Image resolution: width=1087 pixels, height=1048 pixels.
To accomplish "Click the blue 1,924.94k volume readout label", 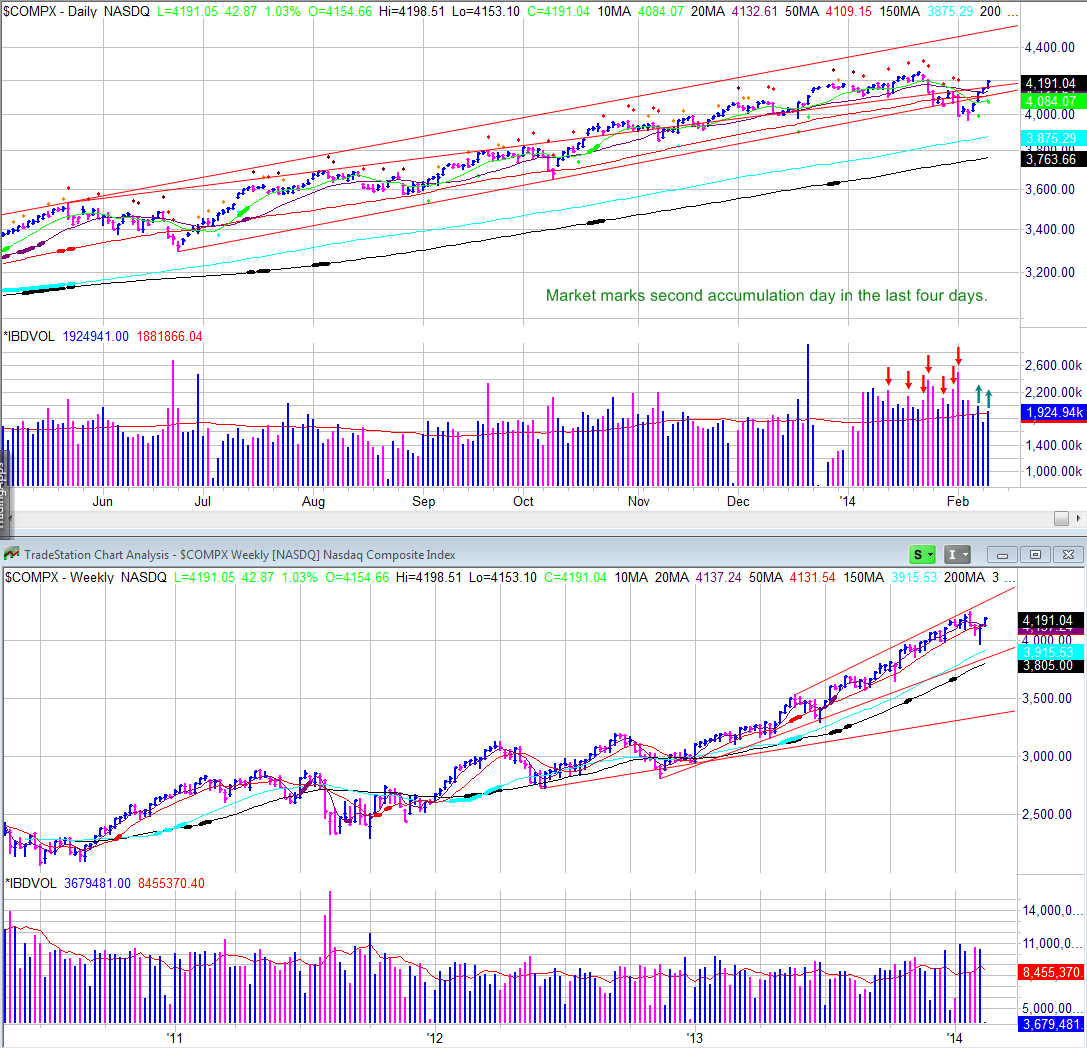I will click(1051, 412).
